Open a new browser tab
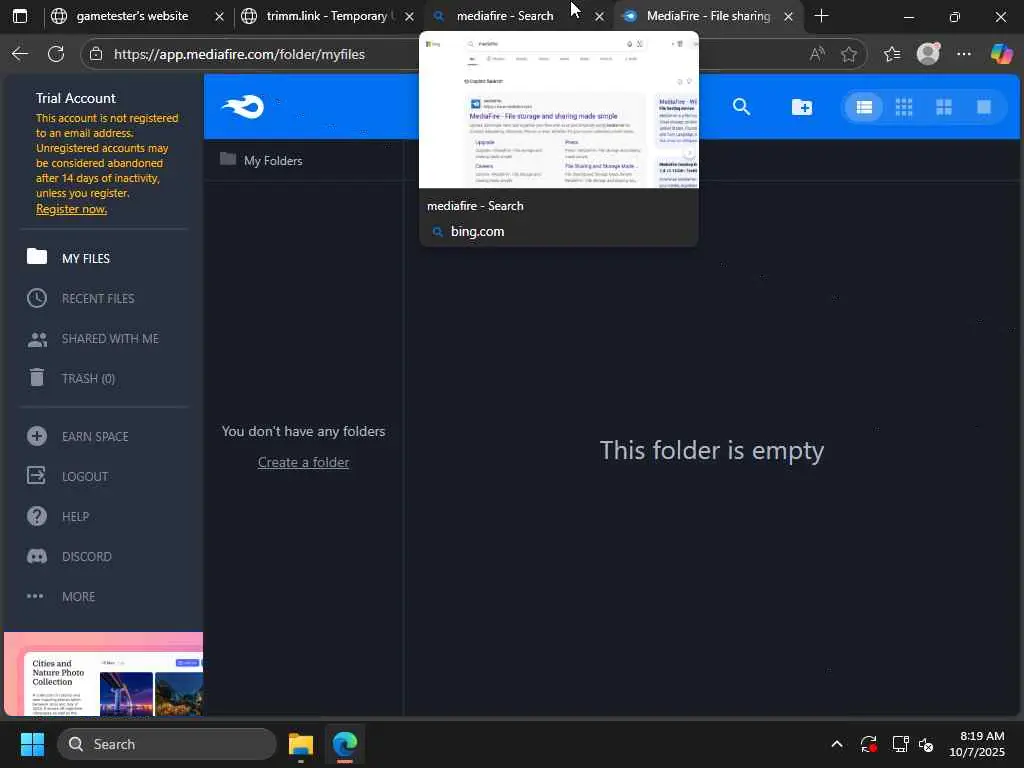The height and width of the screenshot is (768, 1024). [x=822, y=16]
